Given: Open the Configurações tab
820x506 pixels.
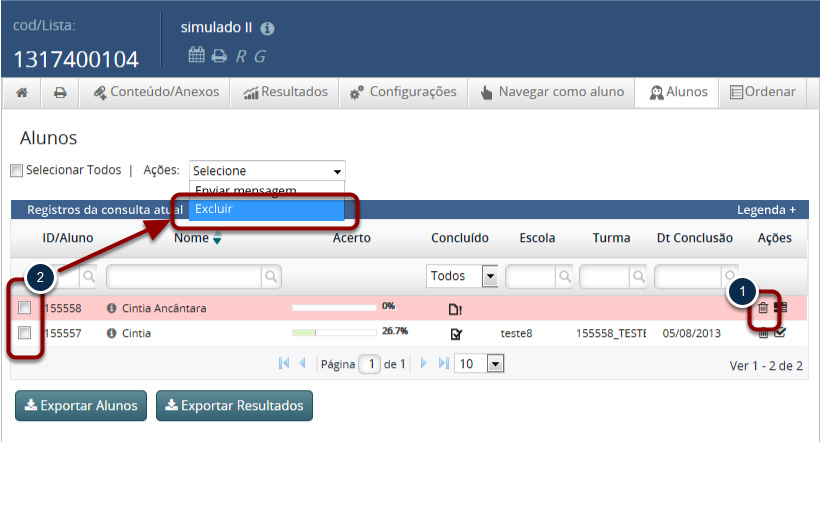Looking at the screenshot, I should 403,92.
